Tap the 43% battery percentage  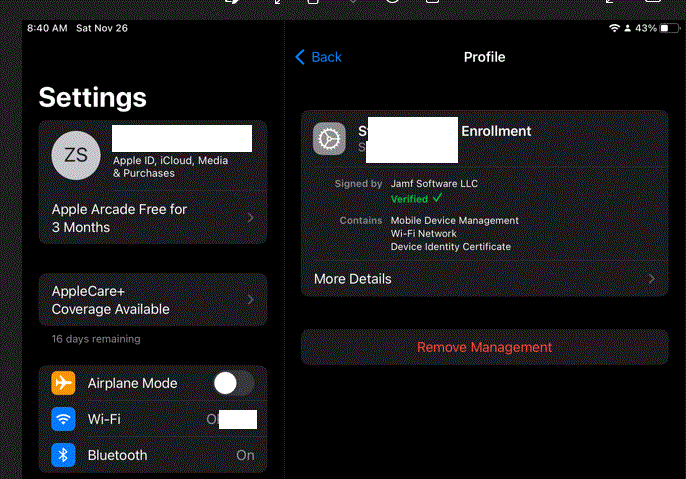click(646, 28)
